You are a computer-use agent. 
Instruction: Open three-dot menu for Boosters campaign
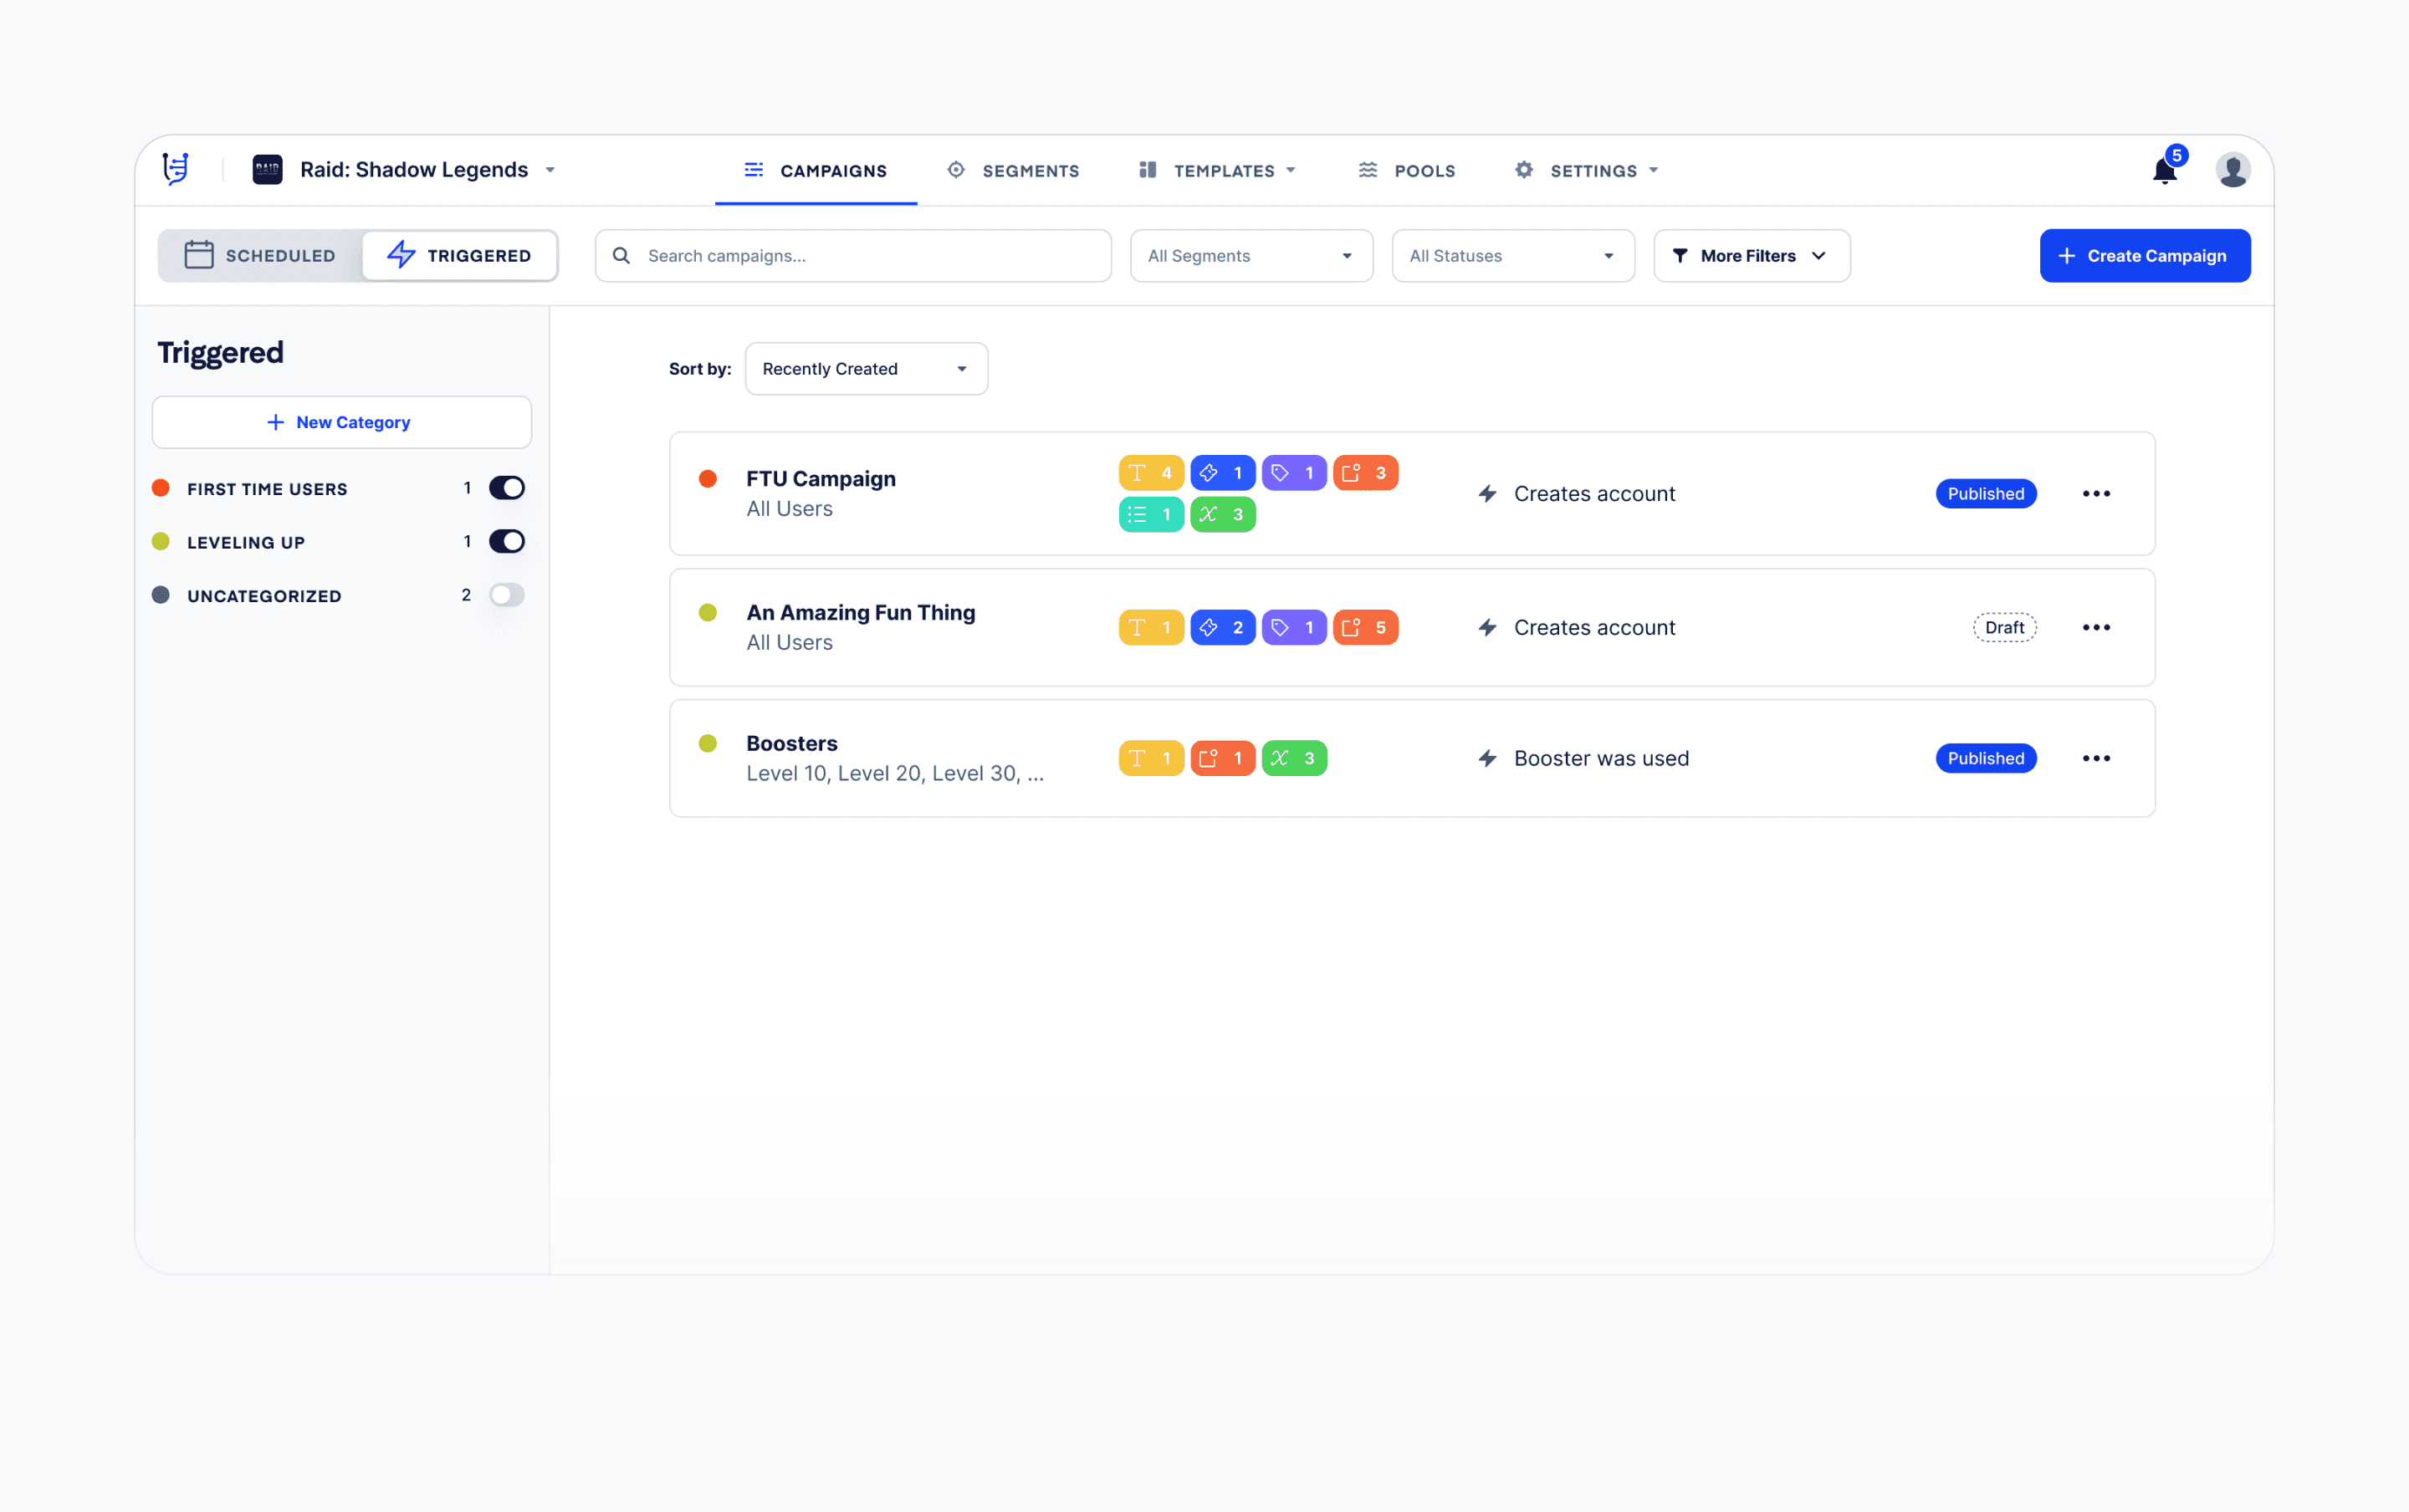pyautogui.click(x=2096, y=759)
